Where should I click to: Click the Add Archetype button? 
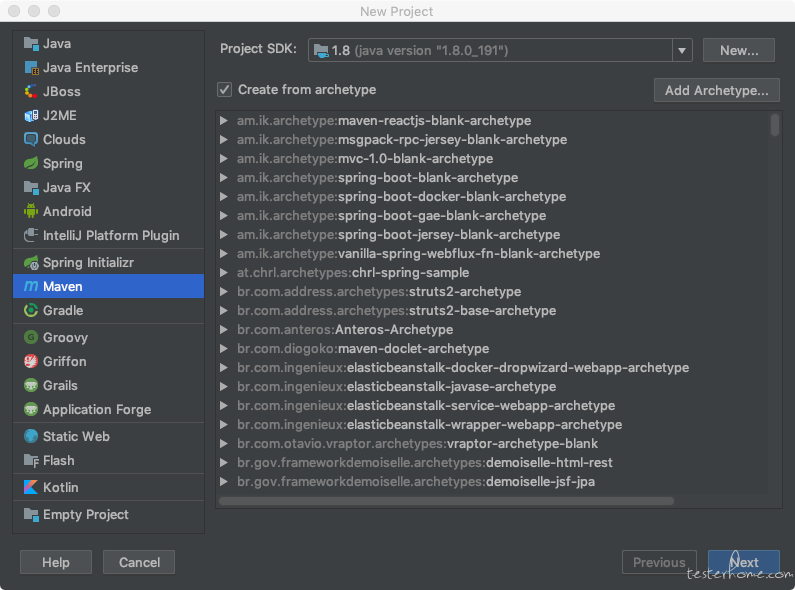pos(716,90)
